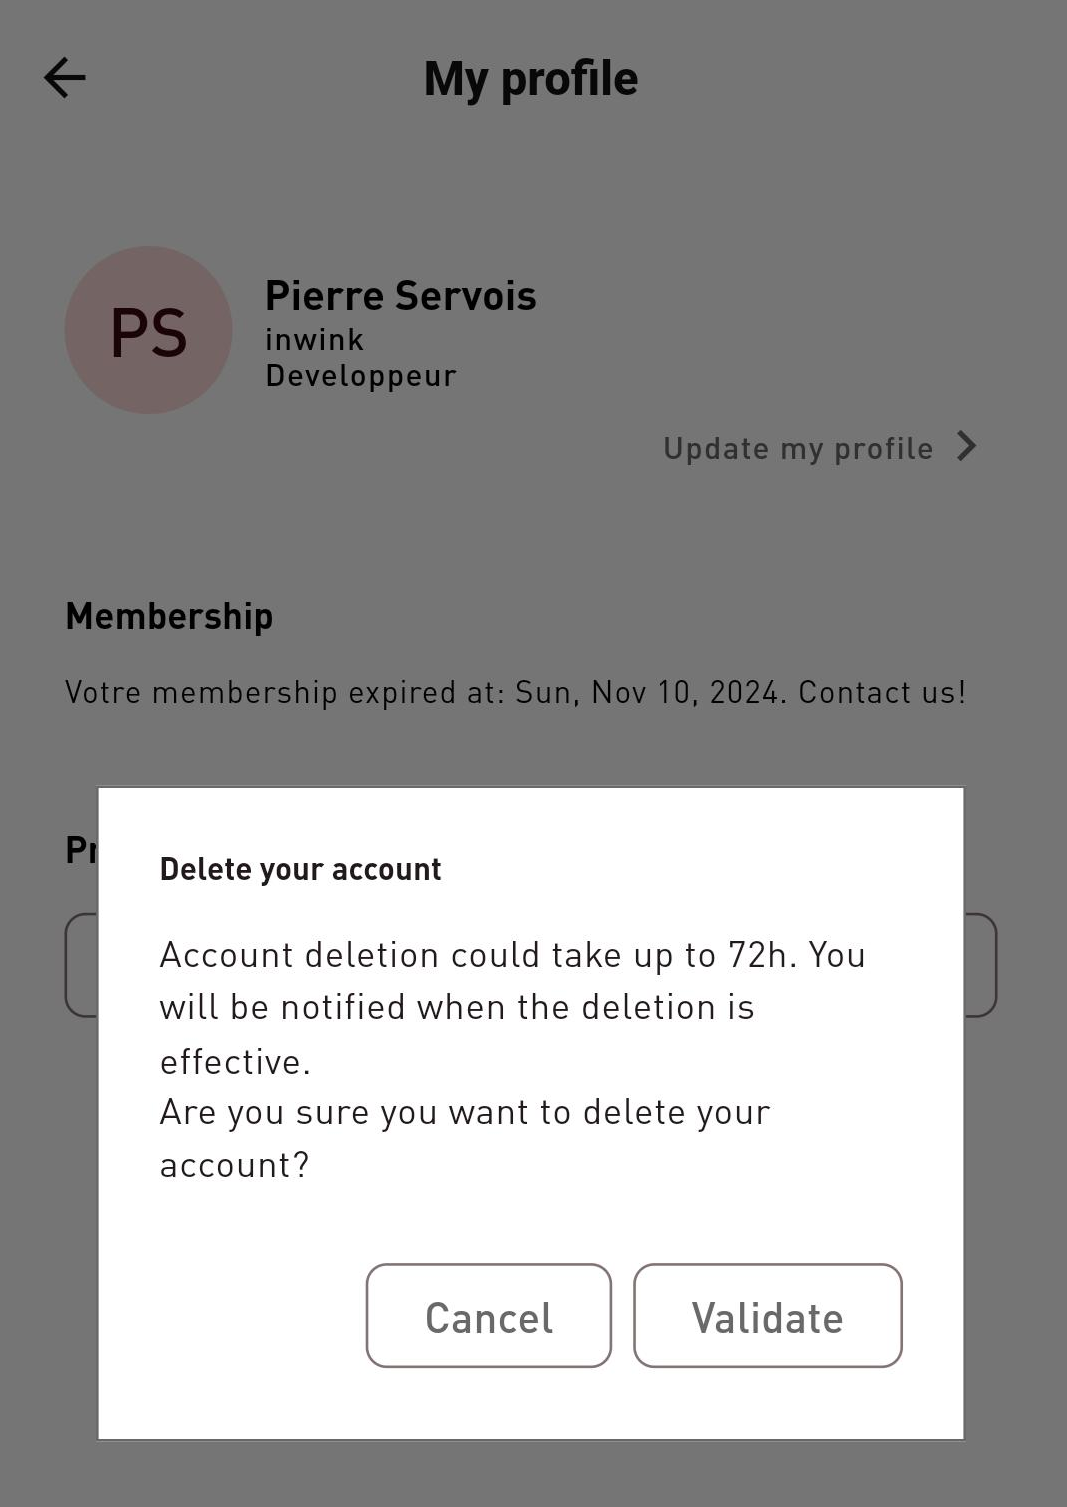Click the My profile header title
Screen dimensions: 1067x1507
click(x=530, y=78)
